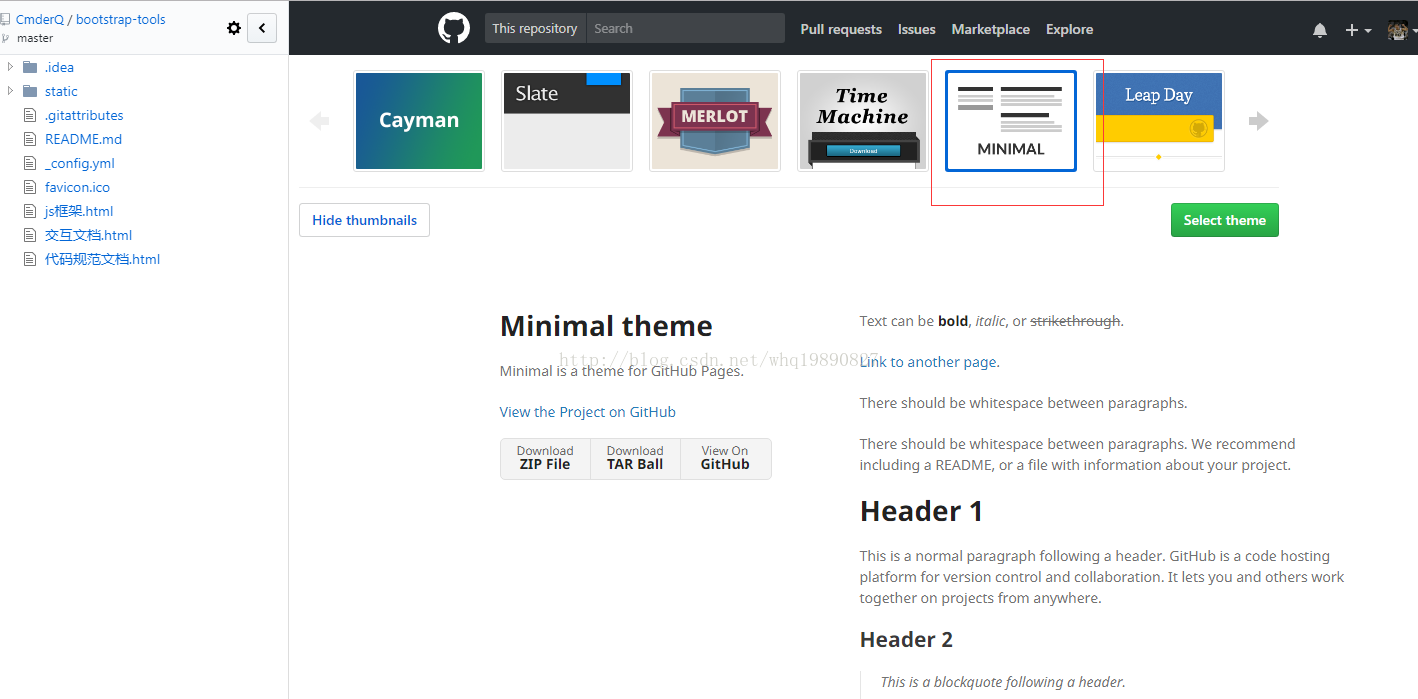Go to Issues
Viewport: 1418px width, 699px height.
coord(917,29)
